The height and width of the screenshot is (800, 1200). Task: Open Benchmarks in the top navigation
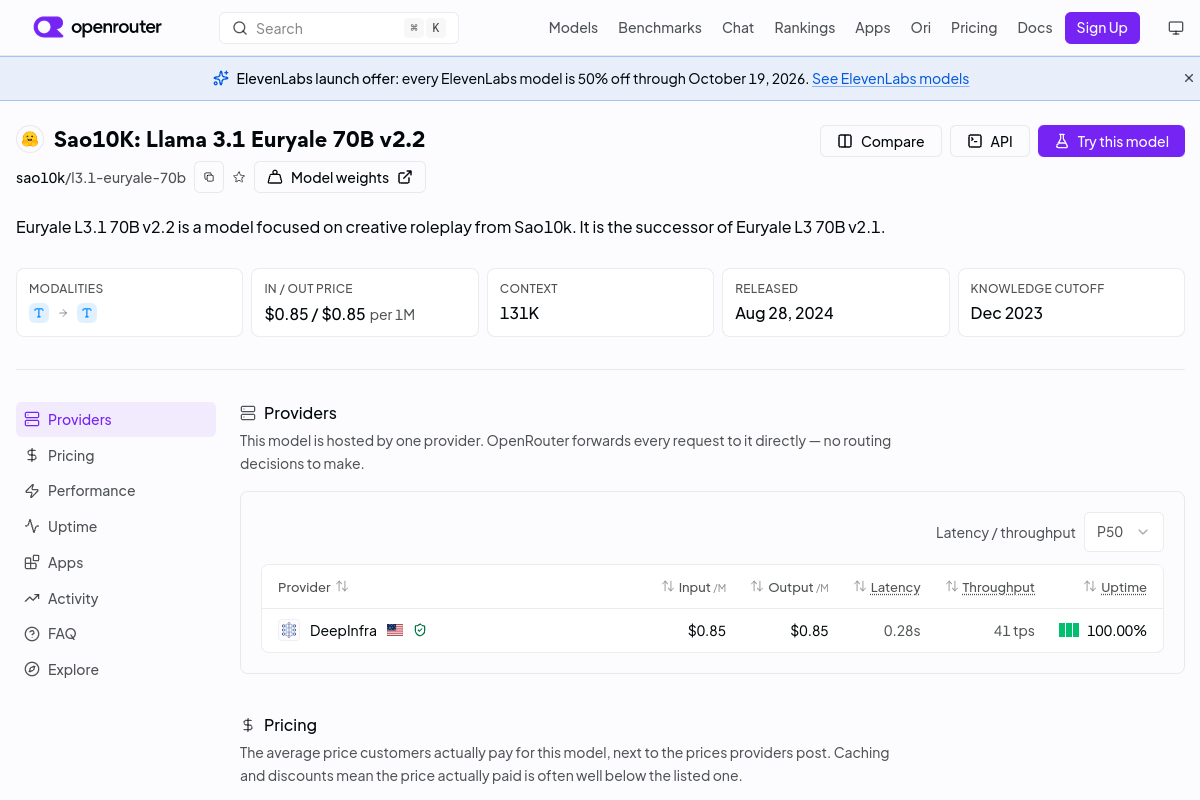tap(660, 28)
